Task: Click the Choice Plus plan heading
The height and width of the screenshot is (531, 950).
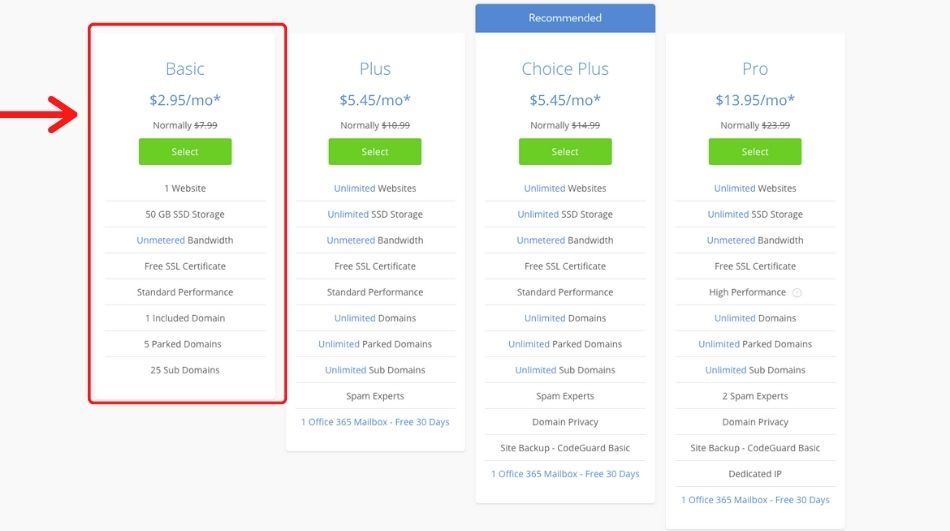Action: pyautogui.click(x=565, y=69)
